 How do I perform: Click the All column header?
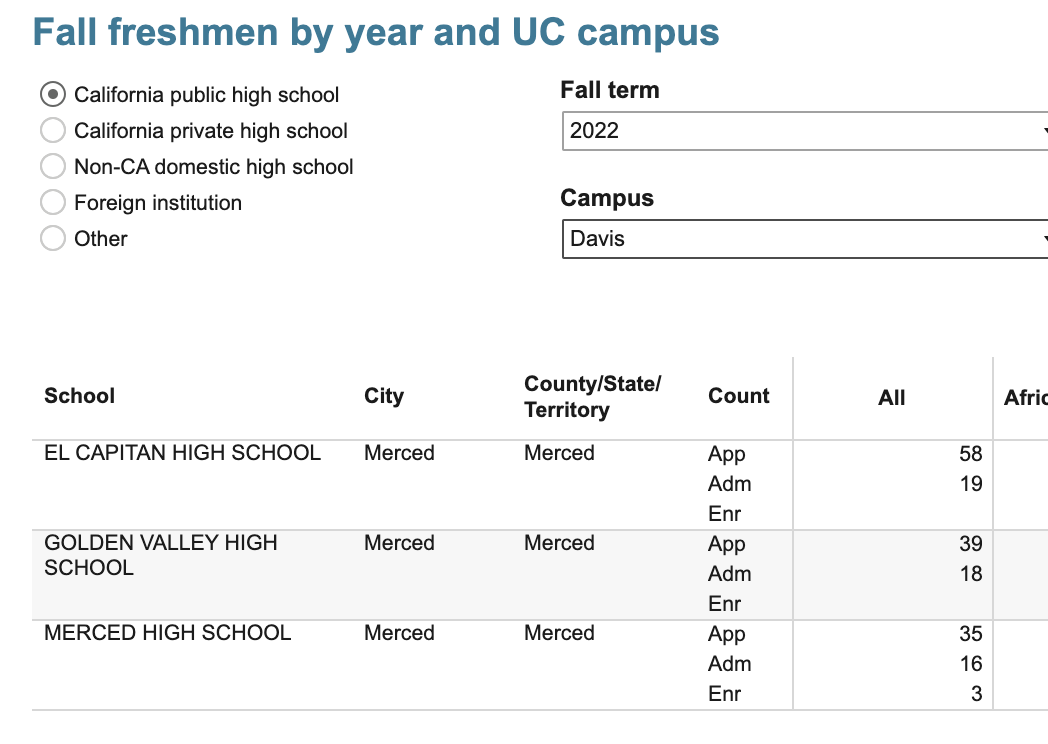click(x=891, y=398)
